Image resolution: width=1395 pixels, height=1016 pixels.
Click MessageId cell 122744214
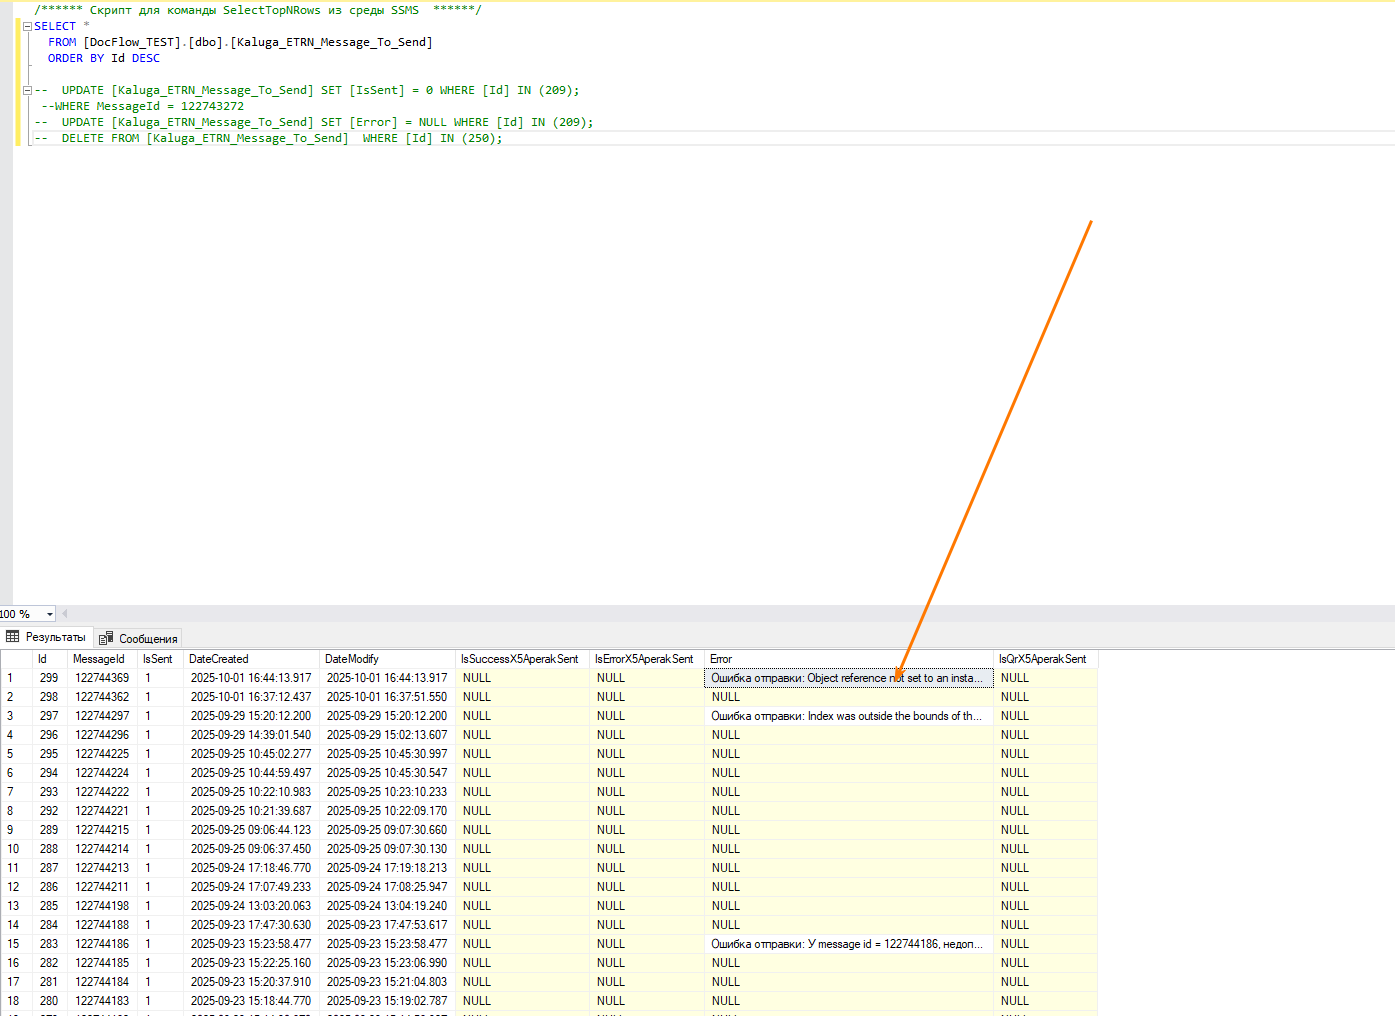point(103,849)
